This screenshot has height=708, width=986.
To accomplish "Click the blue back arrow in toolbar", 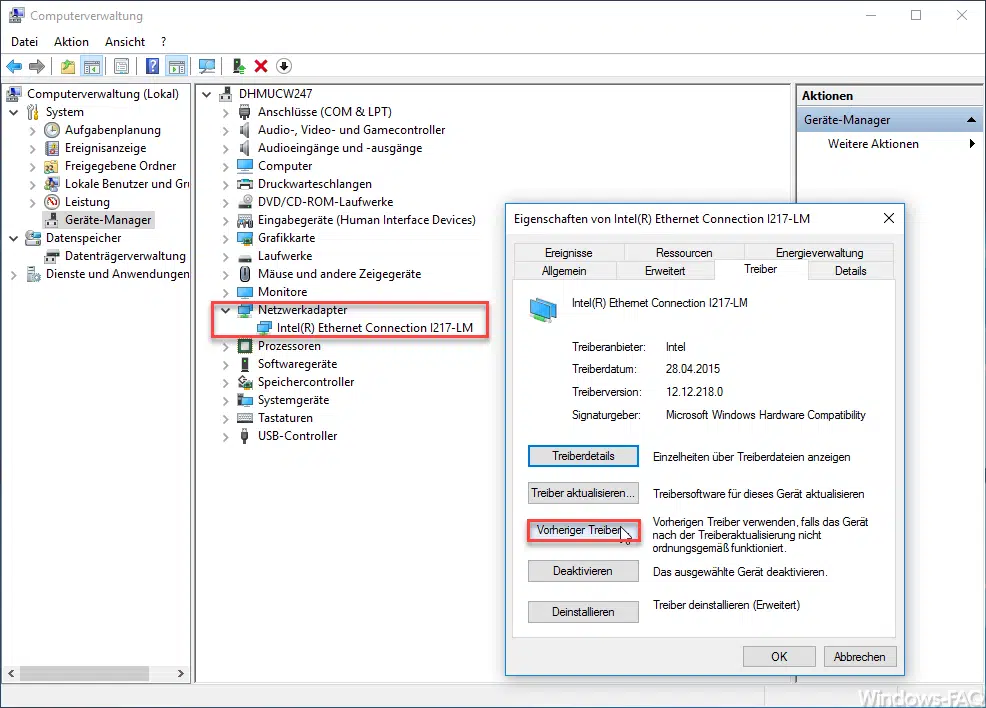I will (14, 66).
